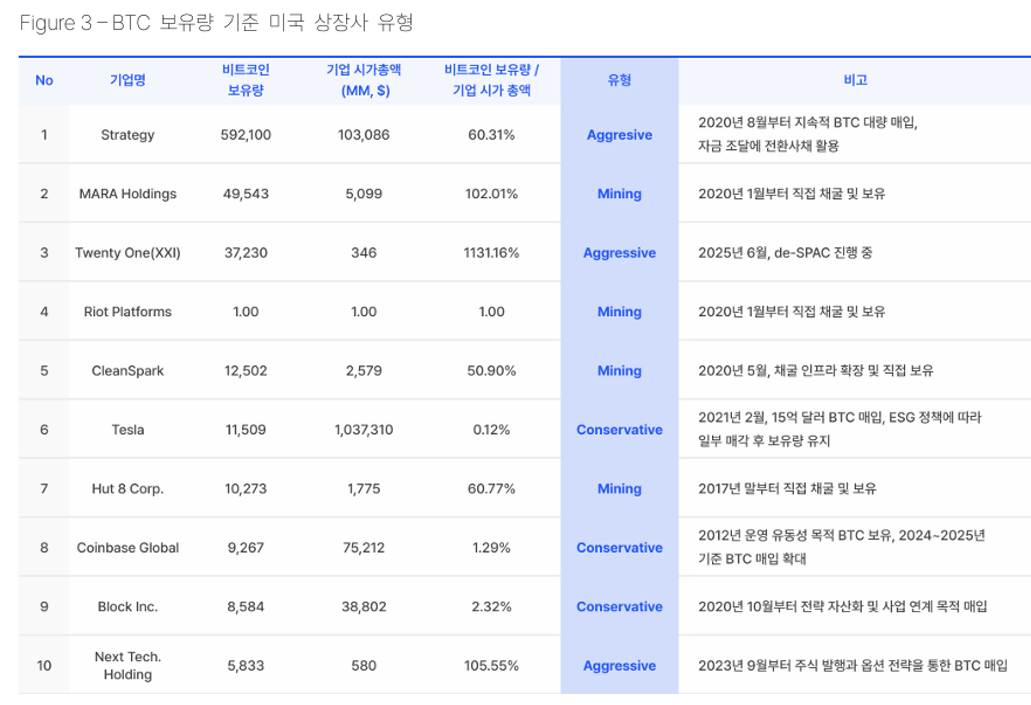Select the Block Inc. company cell
Image resolution: width=1031 pixels, height=705 pixels.
point(127,607)
